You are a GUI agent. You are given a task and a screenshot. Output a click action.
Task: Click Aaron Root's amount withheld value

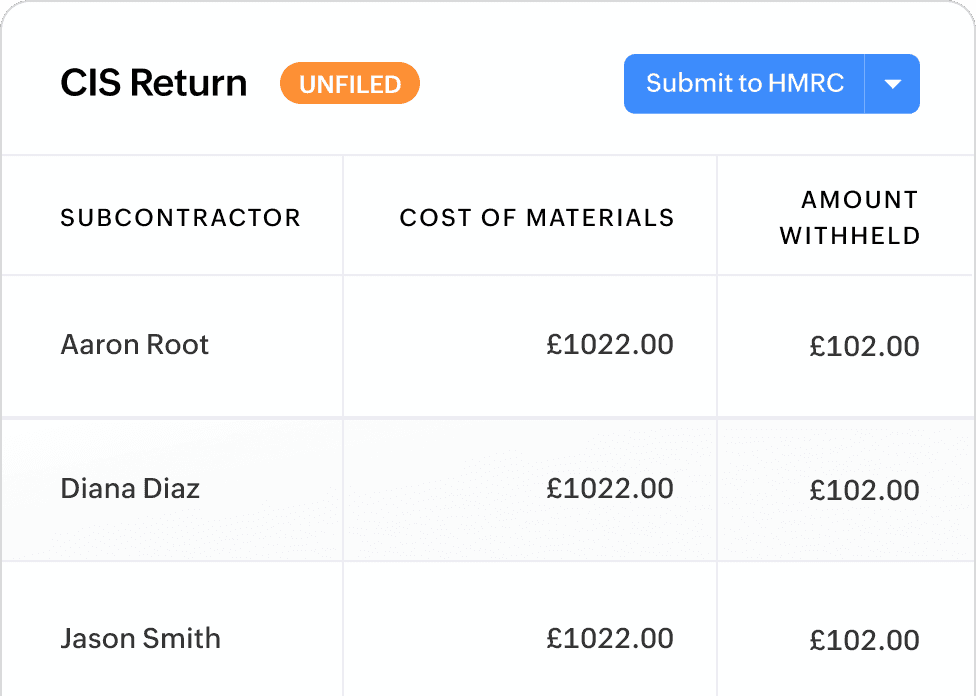pos(864,347)
